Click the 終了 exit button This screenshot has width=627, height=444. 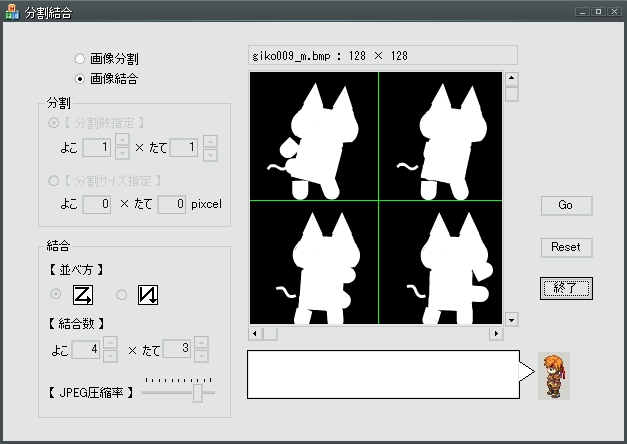[x=566, y=288]
